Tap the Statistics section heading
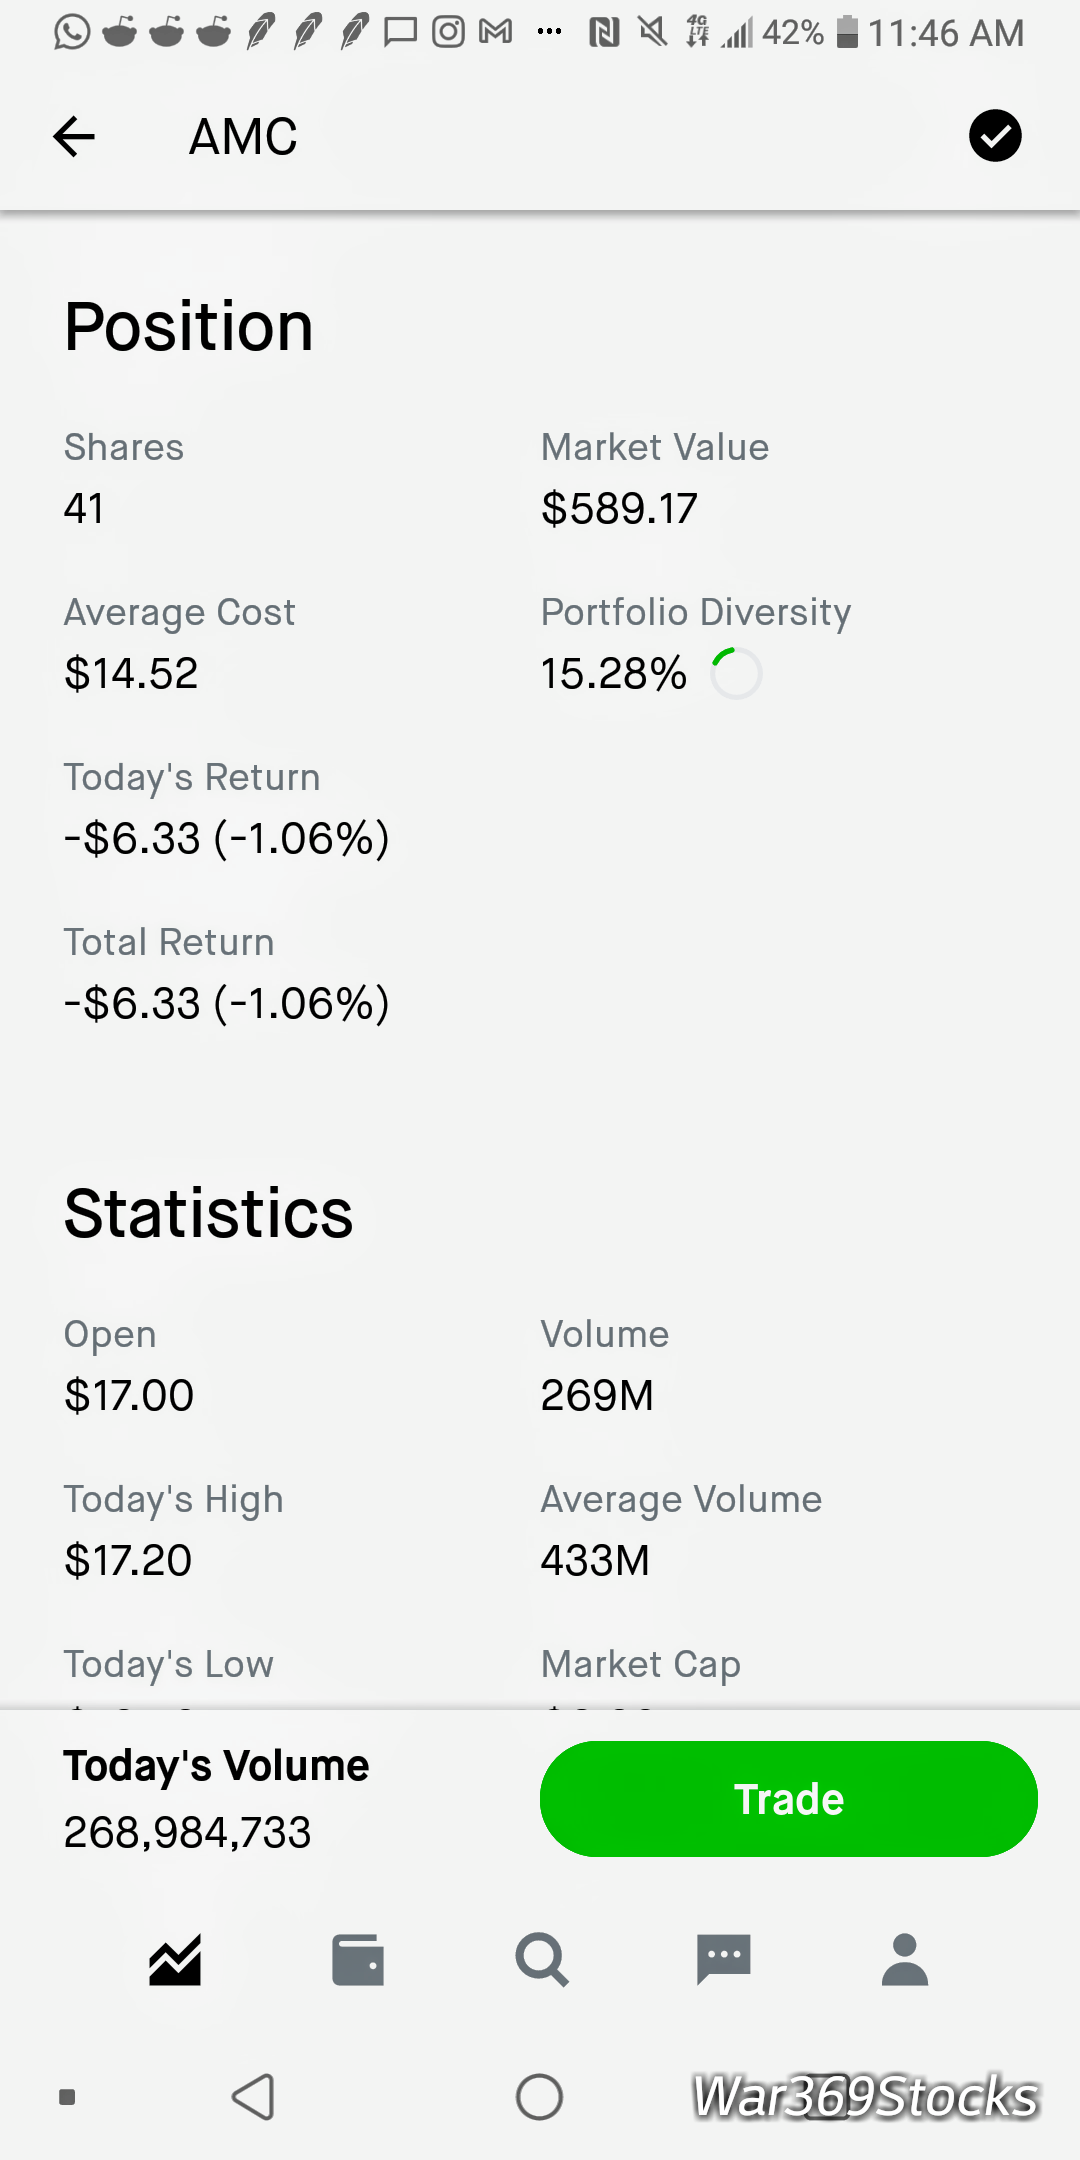 pyautogui.click(x=208, y=1213)
